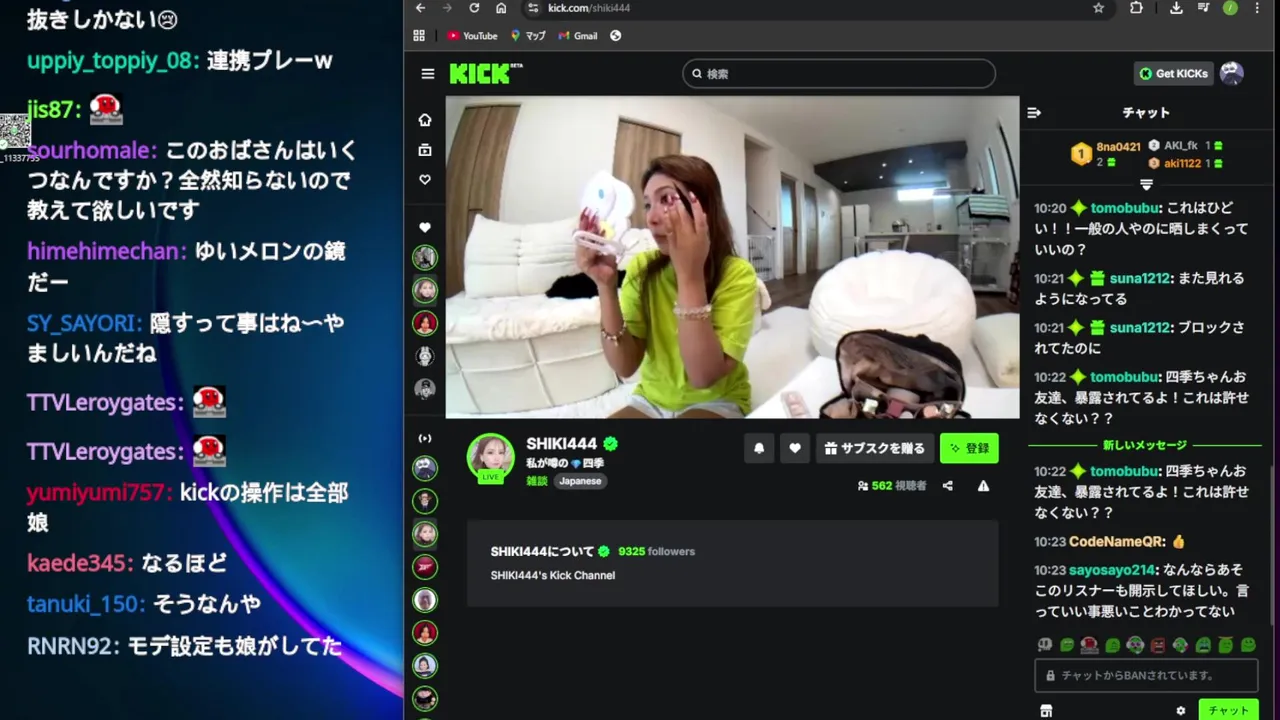Open the Kick sidebar hamburger menu
Screen dimensions: 1280x720
click(x=428, y=74)
